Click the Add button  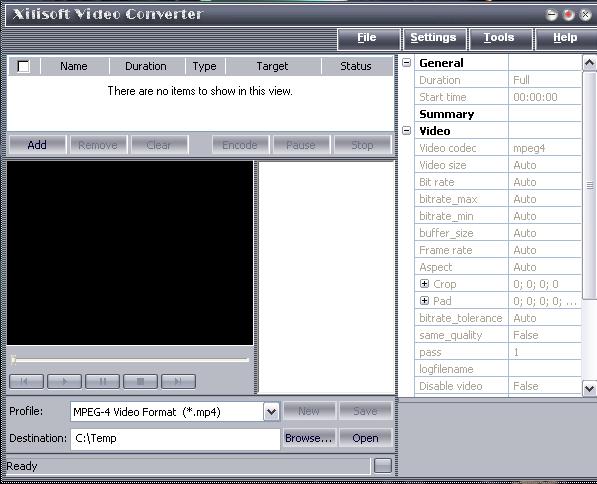(37, 145)
